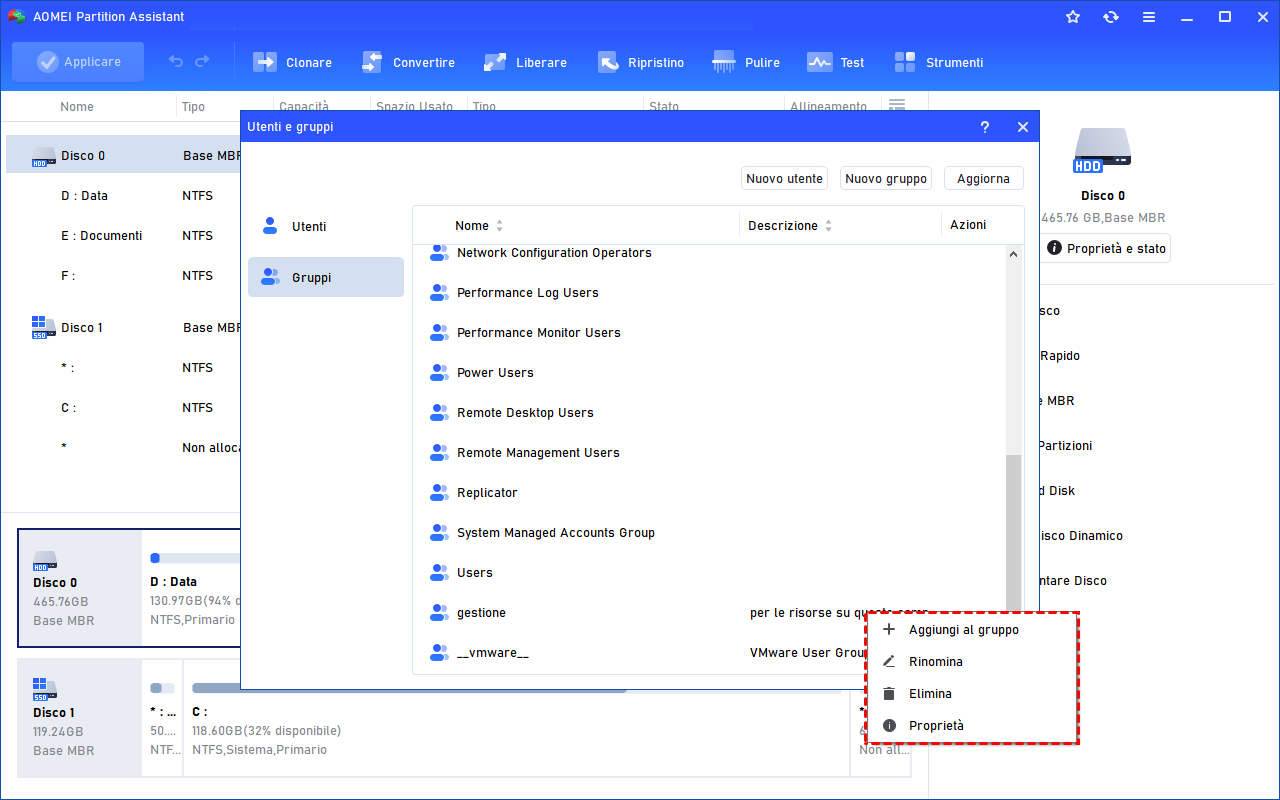
Task: Click the Aggiorna button
Action: (x=983, y=179)
